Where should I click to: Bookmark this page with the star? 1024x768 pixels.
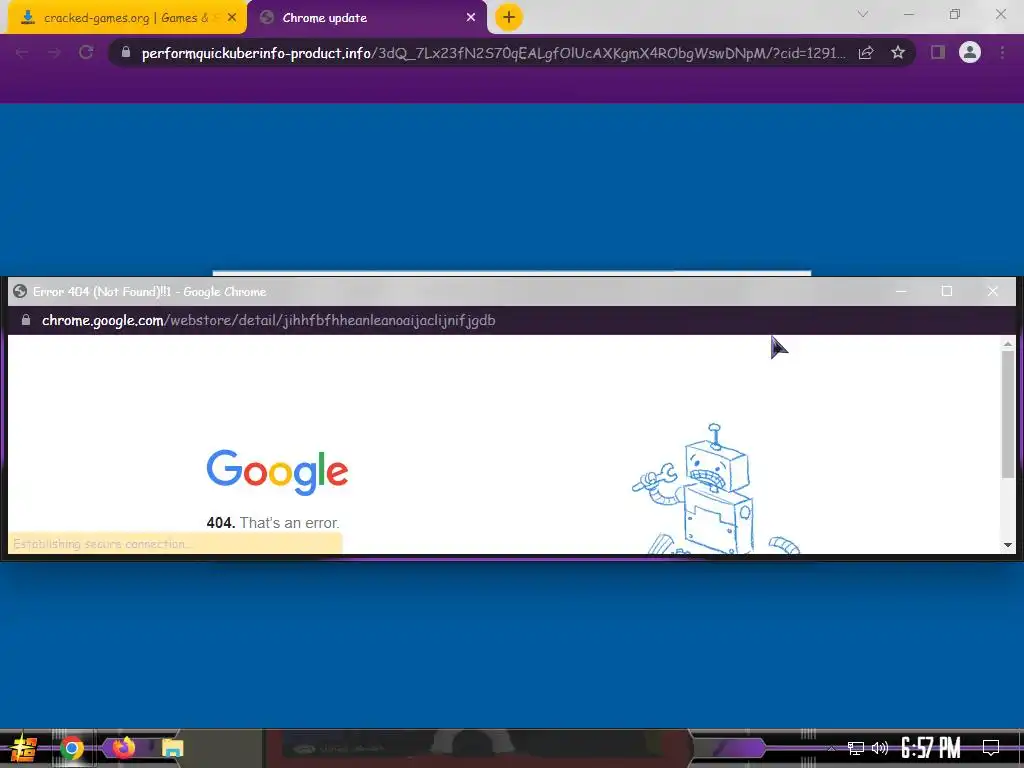[x=898, y=53]
